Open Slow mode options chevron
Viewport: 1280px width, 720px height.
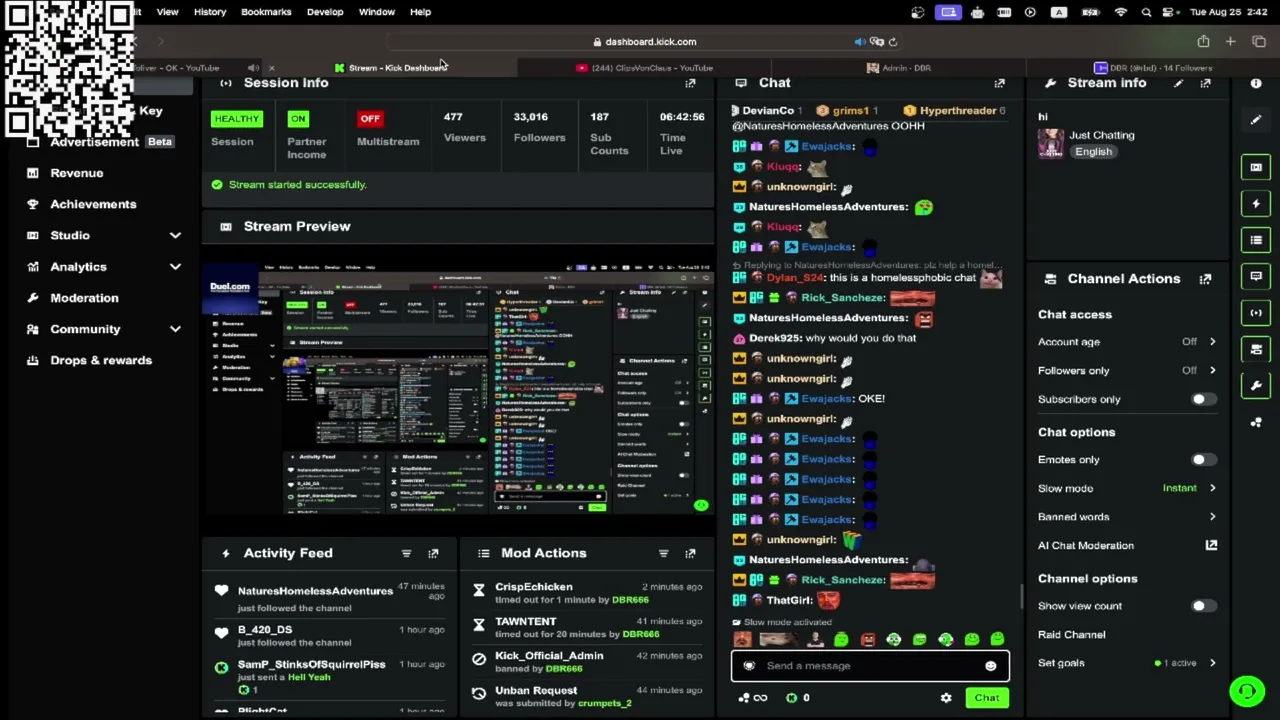click(1212, 489)
